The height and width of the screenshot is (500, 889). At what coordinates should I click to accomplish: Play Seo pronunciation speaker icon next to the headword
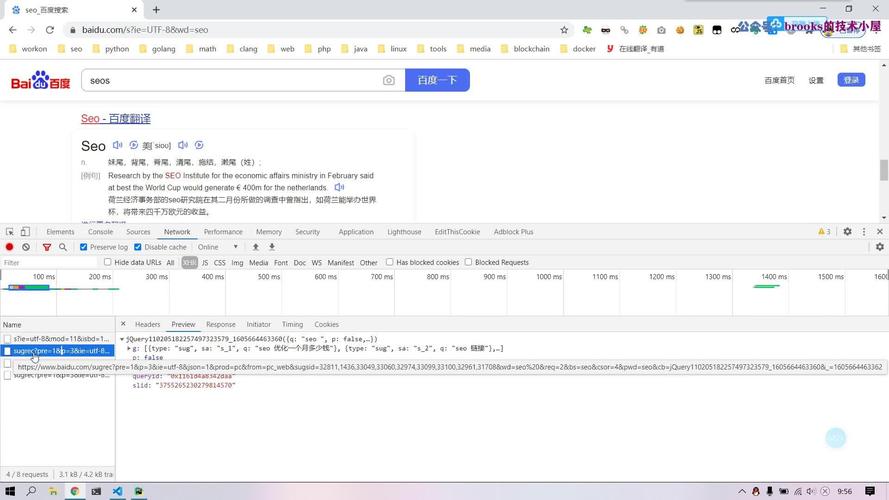click(x=117, y=145)
